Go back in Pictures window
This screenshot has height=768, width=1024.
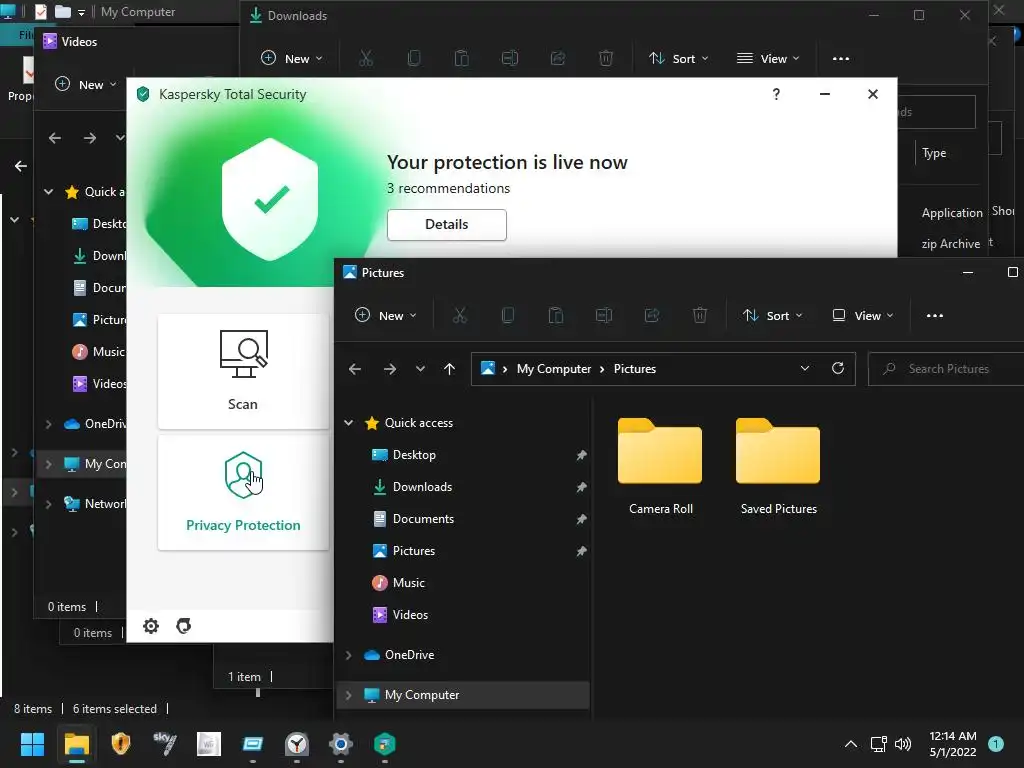(355, 369)
